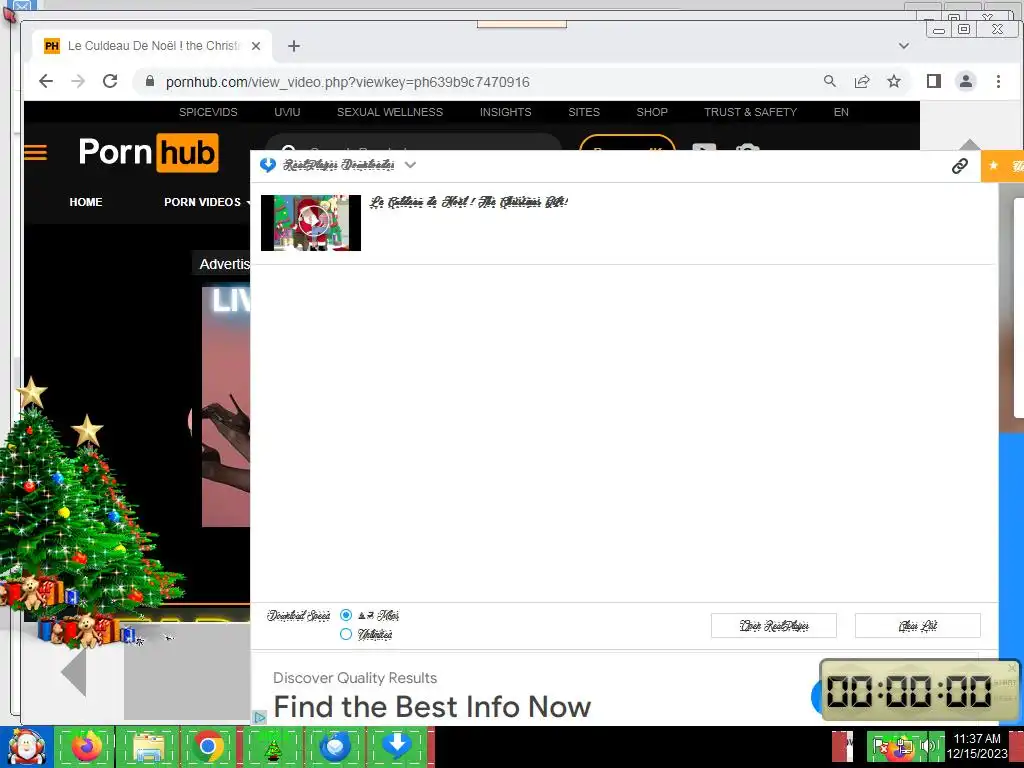Open the SITES menu item
Image resolution: width=1024 pixels, height=768 pixels.
(584, 112)
